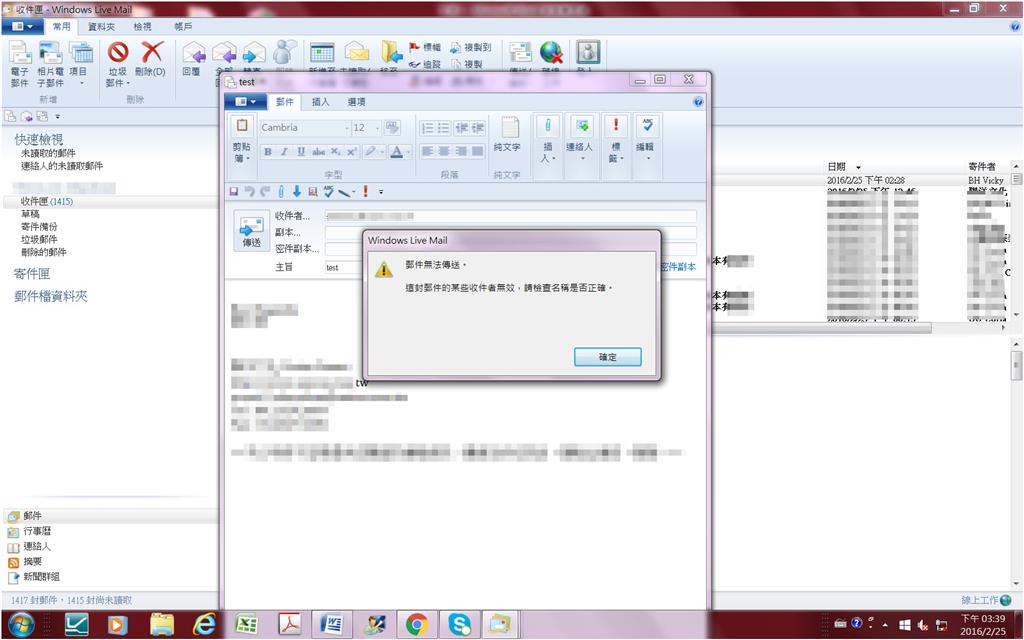
Task: Click the 複製到 copy-to icon in main ribbon
Action: click(470, 47)
